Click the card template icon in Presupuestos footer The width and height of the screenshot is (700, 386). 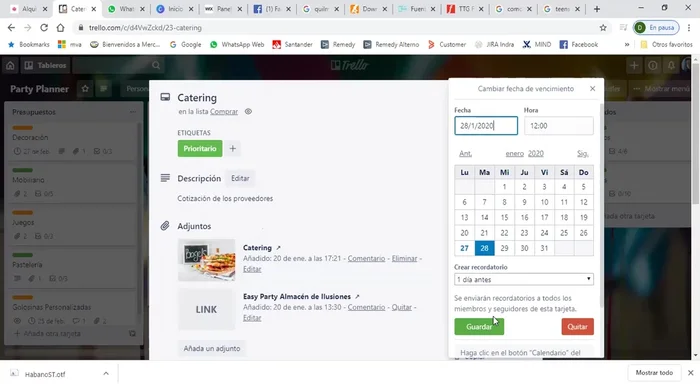132,333
